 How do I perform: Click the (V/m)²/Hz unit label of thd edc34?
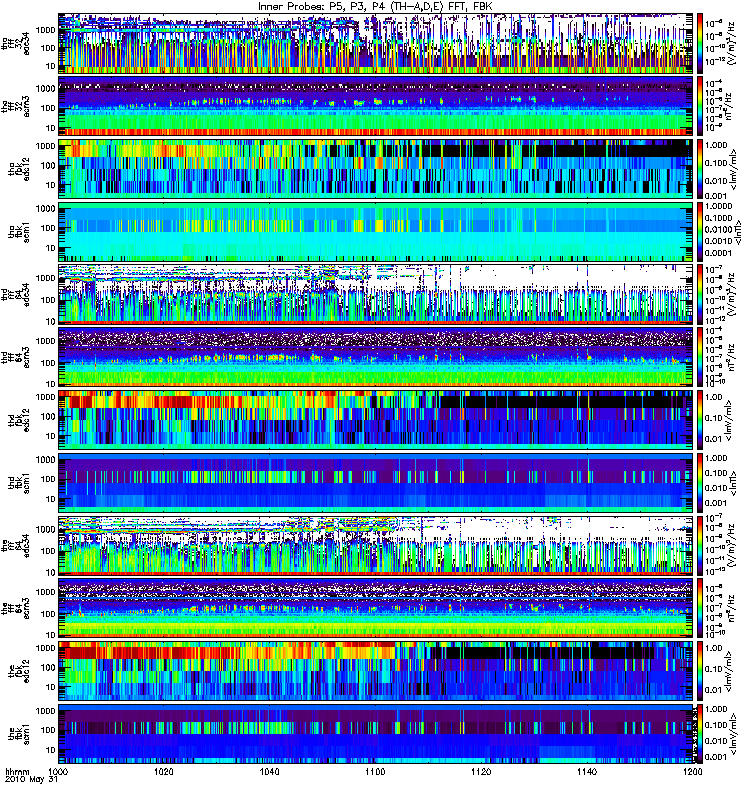tap(732, 294)
